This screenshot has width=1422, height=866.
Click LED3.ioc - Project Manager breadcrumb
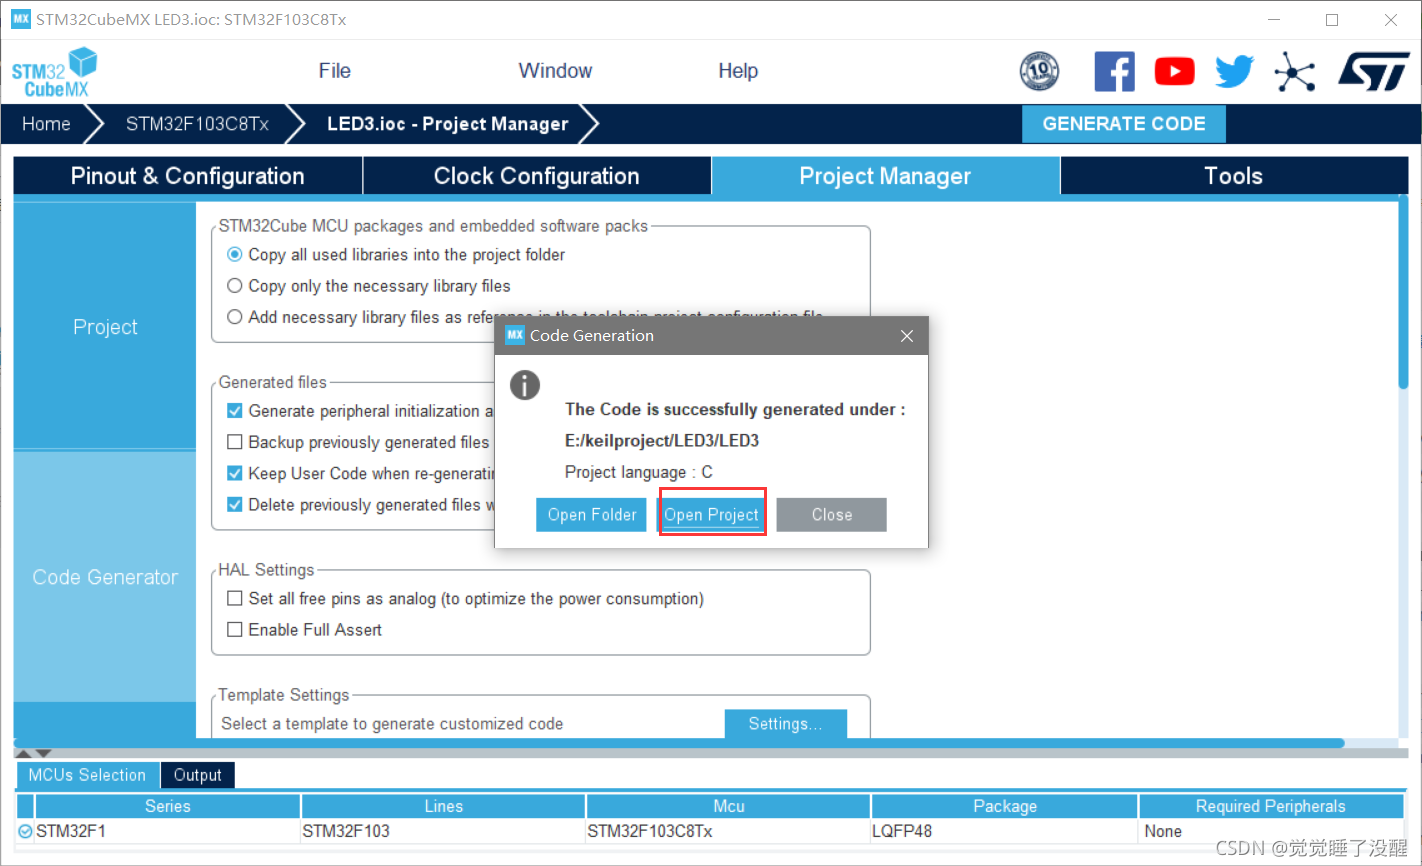[x=448, y=124]
